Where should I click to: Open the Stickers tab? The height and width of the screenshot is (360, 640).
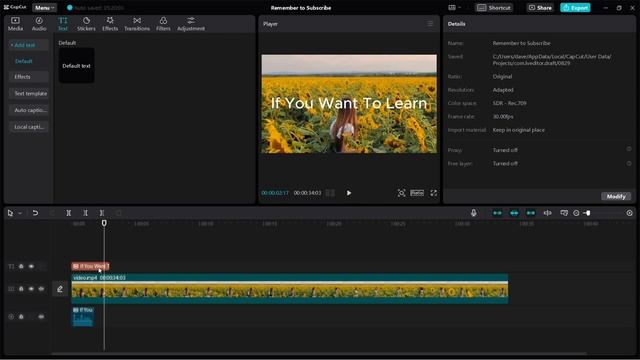pos(86,24)
